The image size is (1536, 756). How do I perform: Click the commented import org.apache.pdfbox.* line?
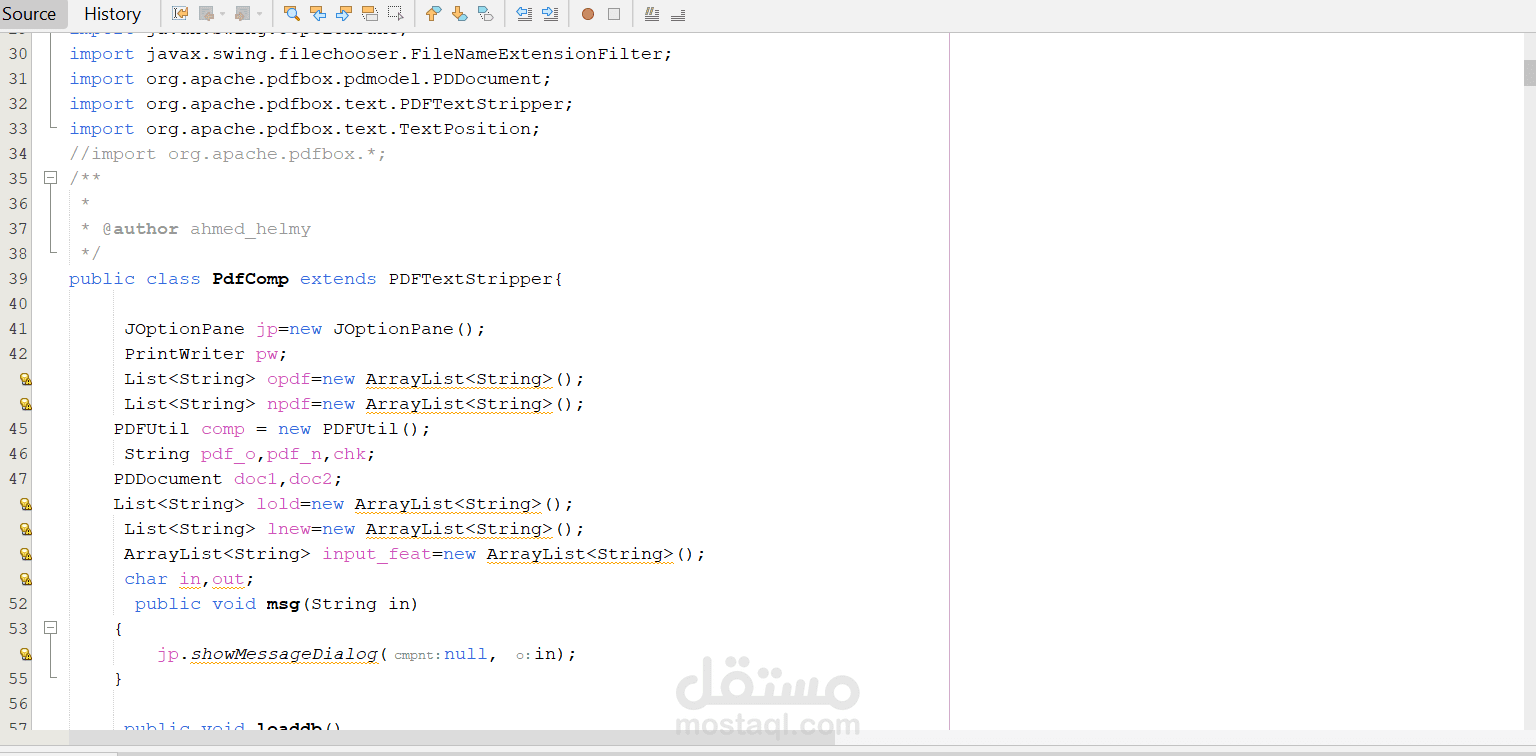click(227, 154)
